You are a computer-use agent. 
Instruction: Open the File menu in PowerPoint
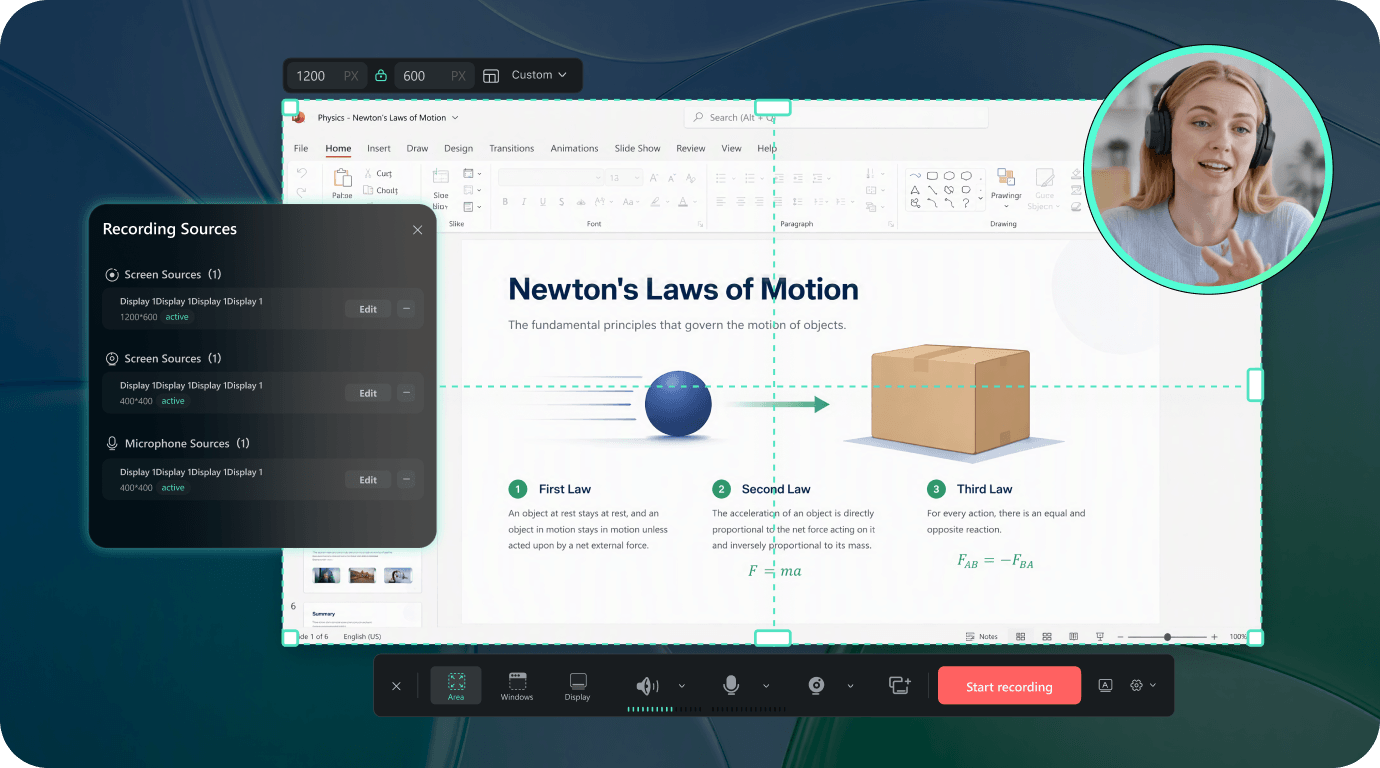coord(301,148)
